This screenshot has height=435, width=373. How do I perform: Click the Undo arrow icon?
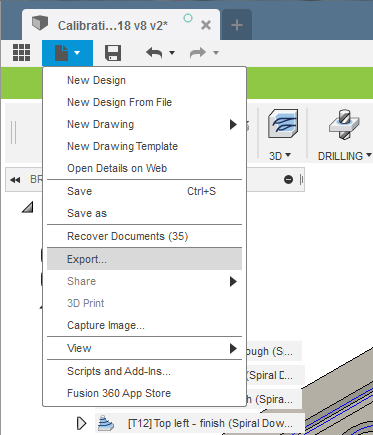(x=154, y=53)
